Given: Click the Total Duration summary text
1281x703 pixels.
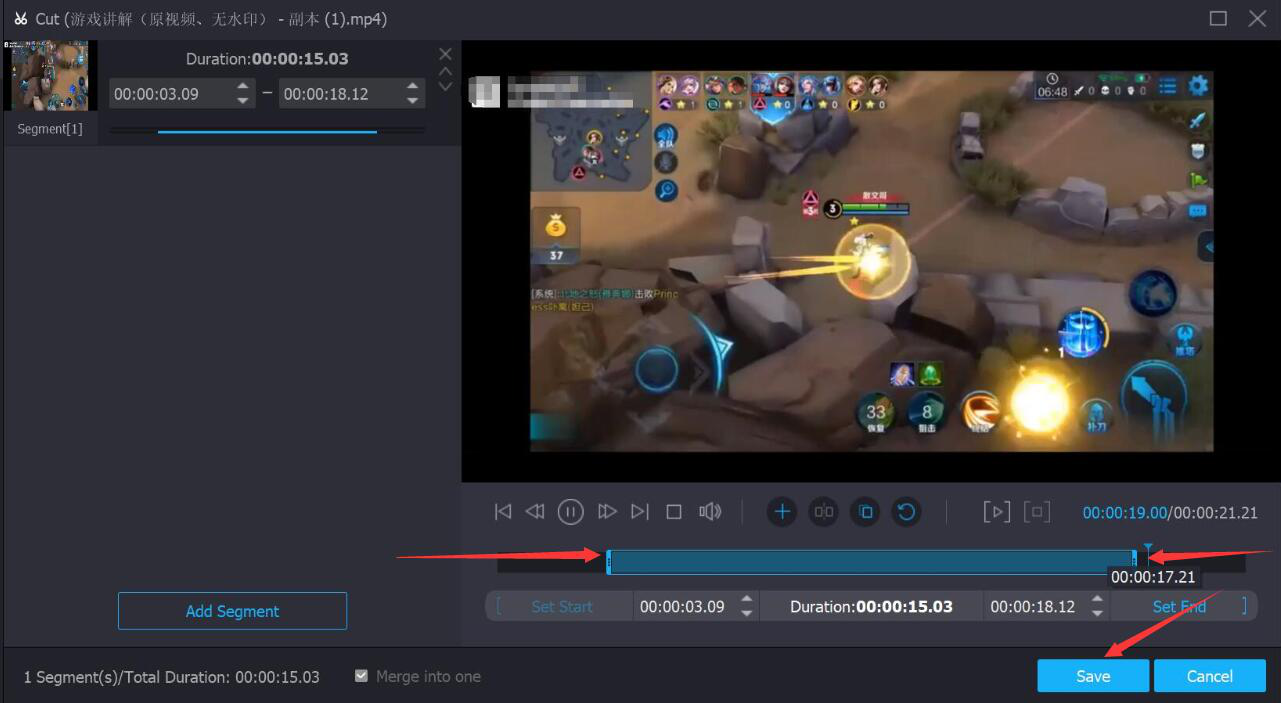Looking at the screenshot, I should coord(171,677).
